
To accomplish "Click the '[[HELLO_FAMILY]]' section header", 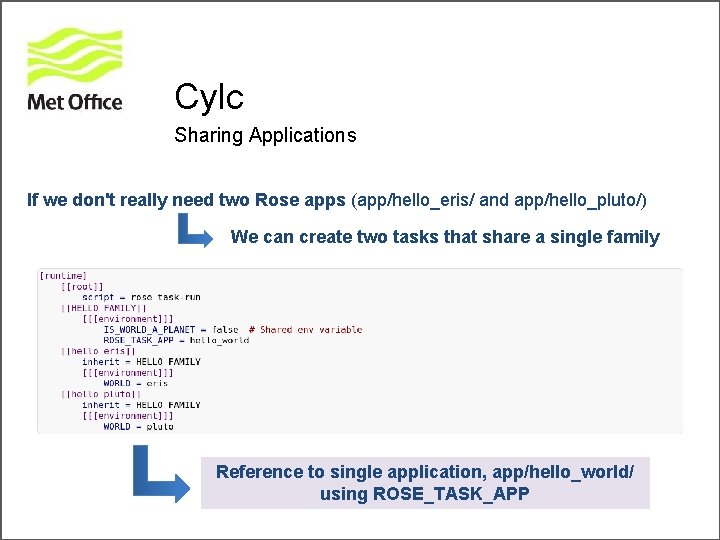I will 104,308.
